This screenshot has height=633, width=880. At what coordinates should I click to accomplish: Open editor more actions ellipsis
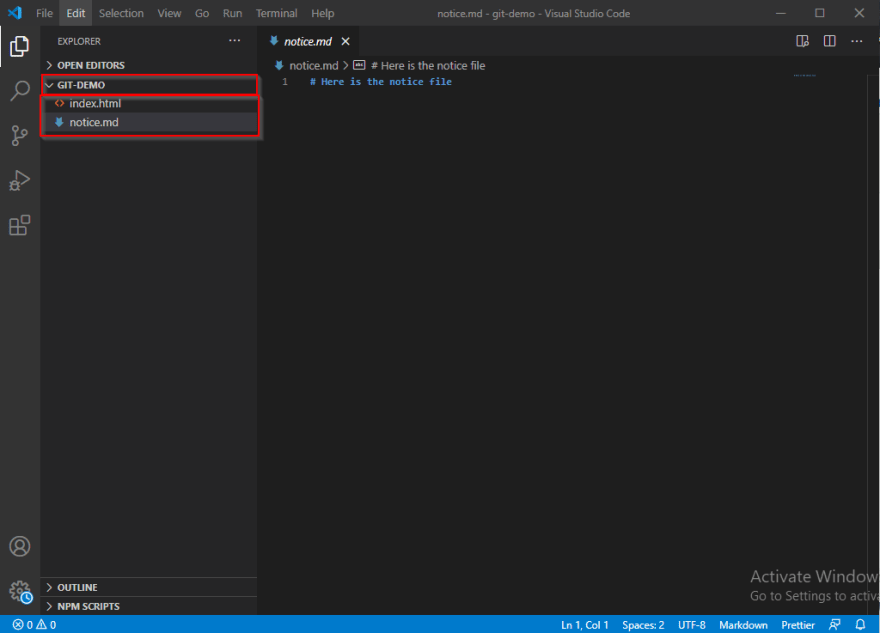856,41
